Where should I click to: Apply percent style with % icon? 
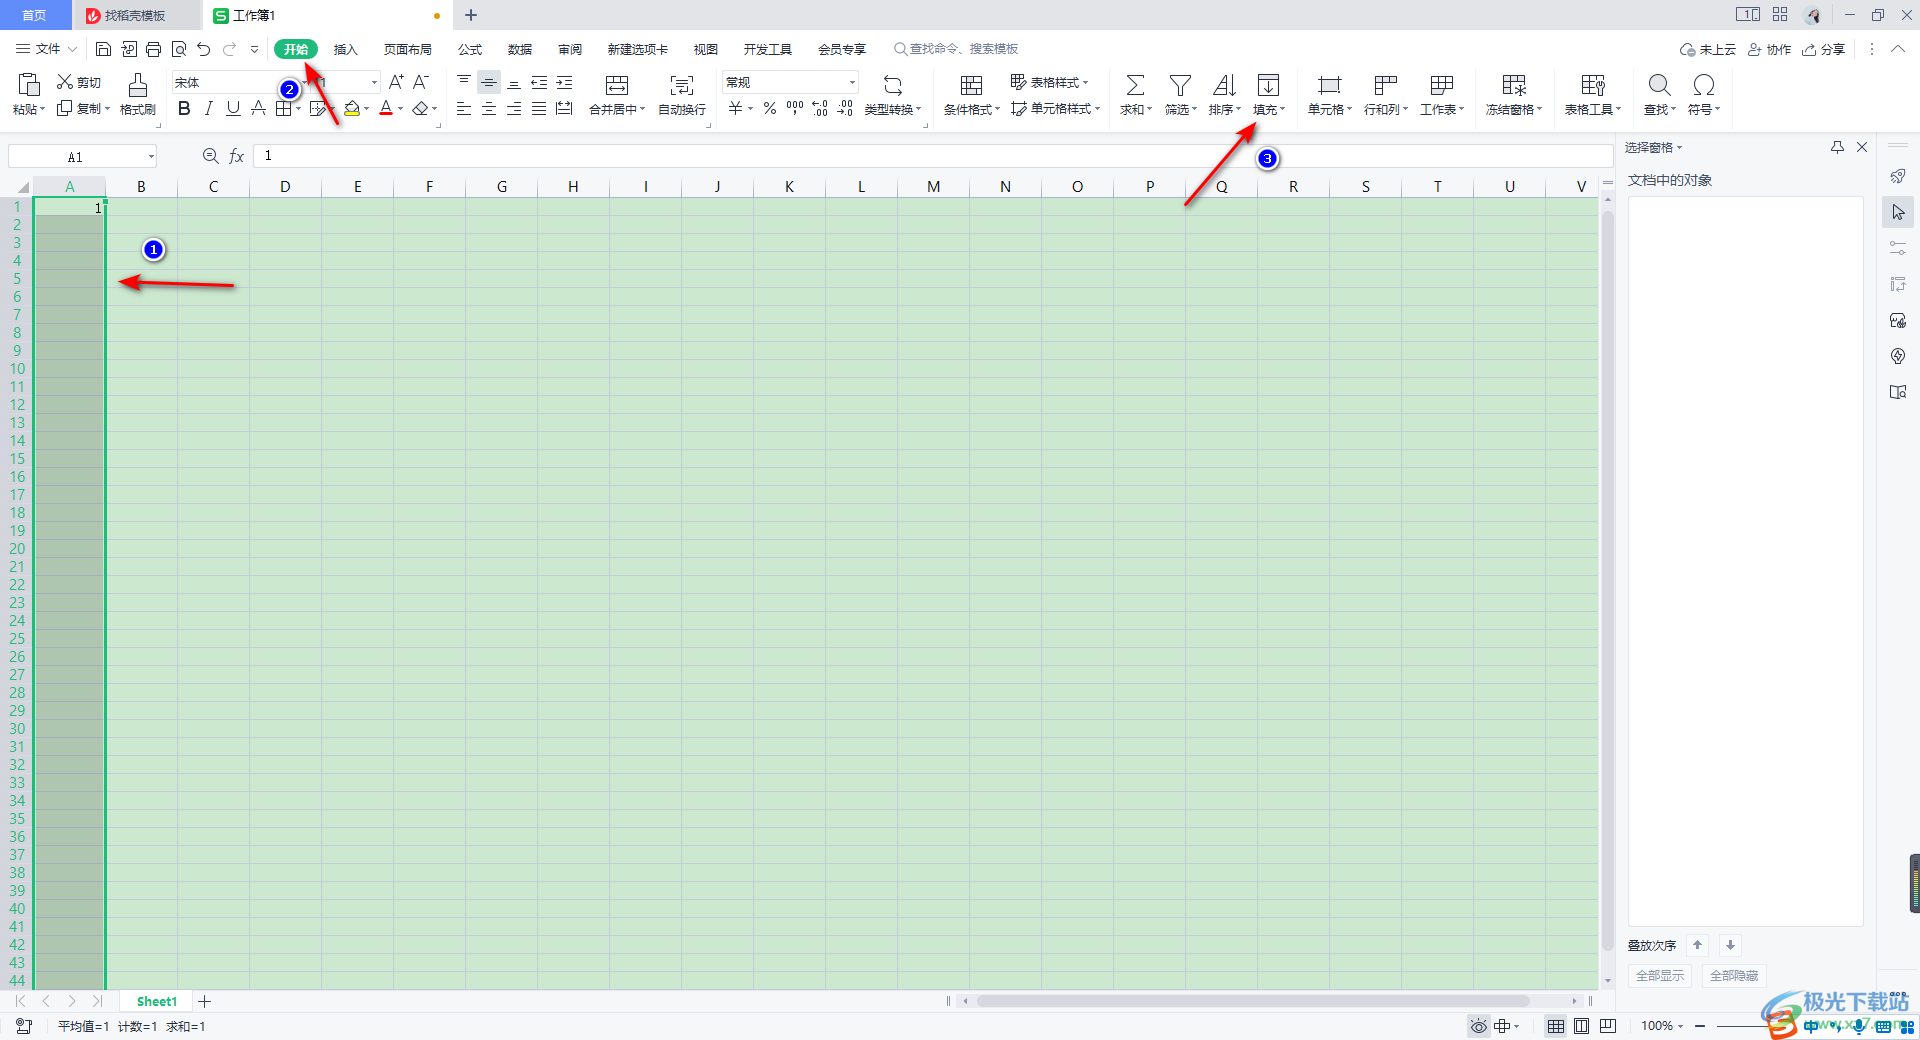click(x=770, y=108)
